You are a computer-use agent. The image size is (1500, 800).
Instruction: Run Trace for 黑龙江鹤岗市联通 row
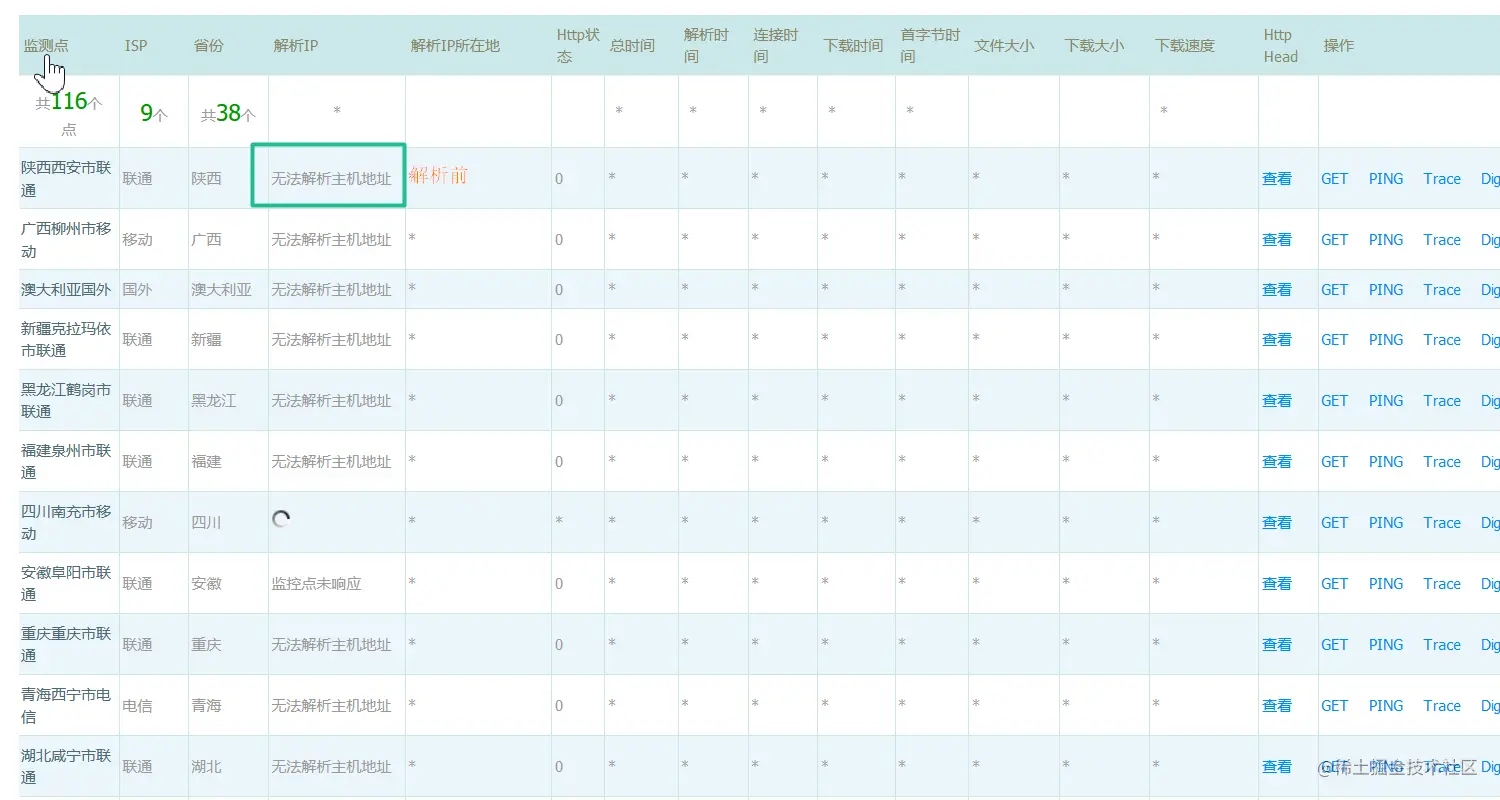[1442, 401]
